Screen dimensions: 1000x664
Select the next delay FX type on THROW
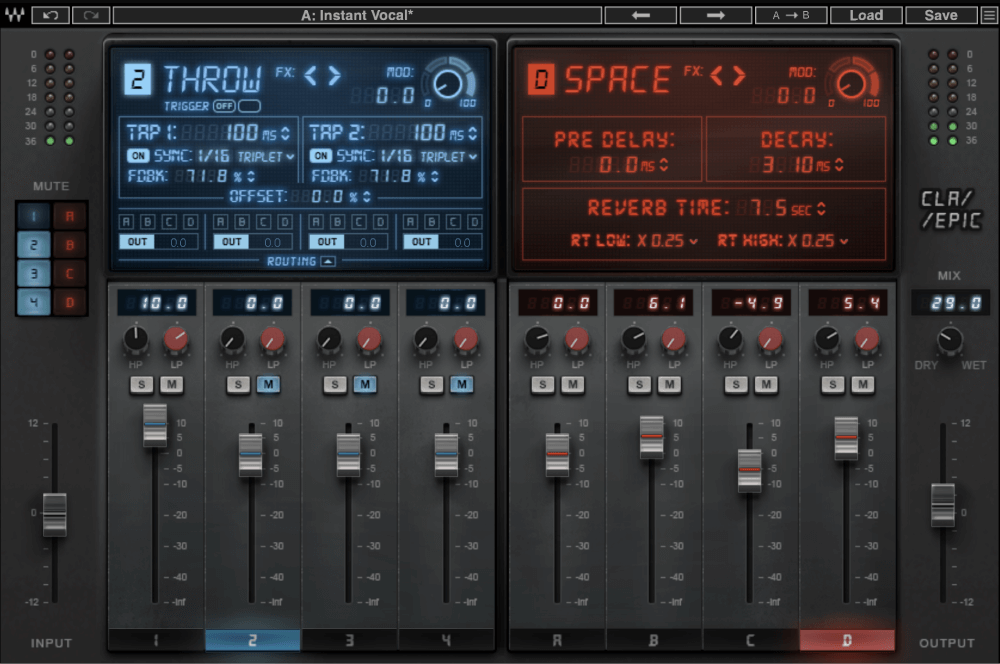pyautogui.click(x=334, y=76)
